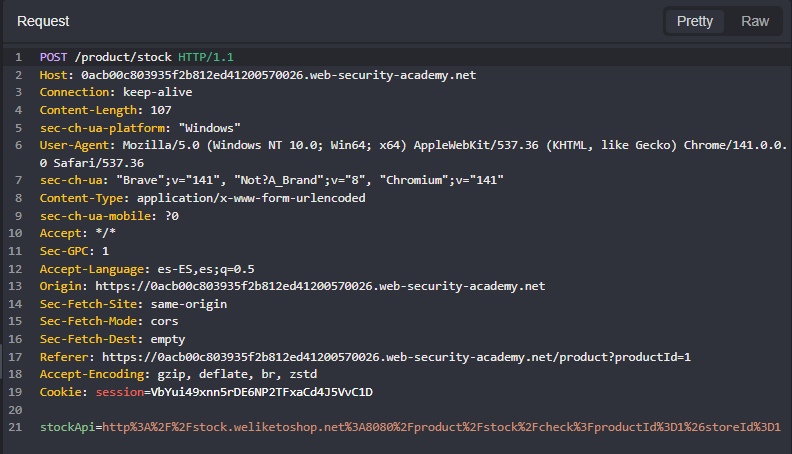Viewport: 792px width, 454px height.
Task: Select the Pretty view tab
Action: pyautogui.click(x=694, y=21)
